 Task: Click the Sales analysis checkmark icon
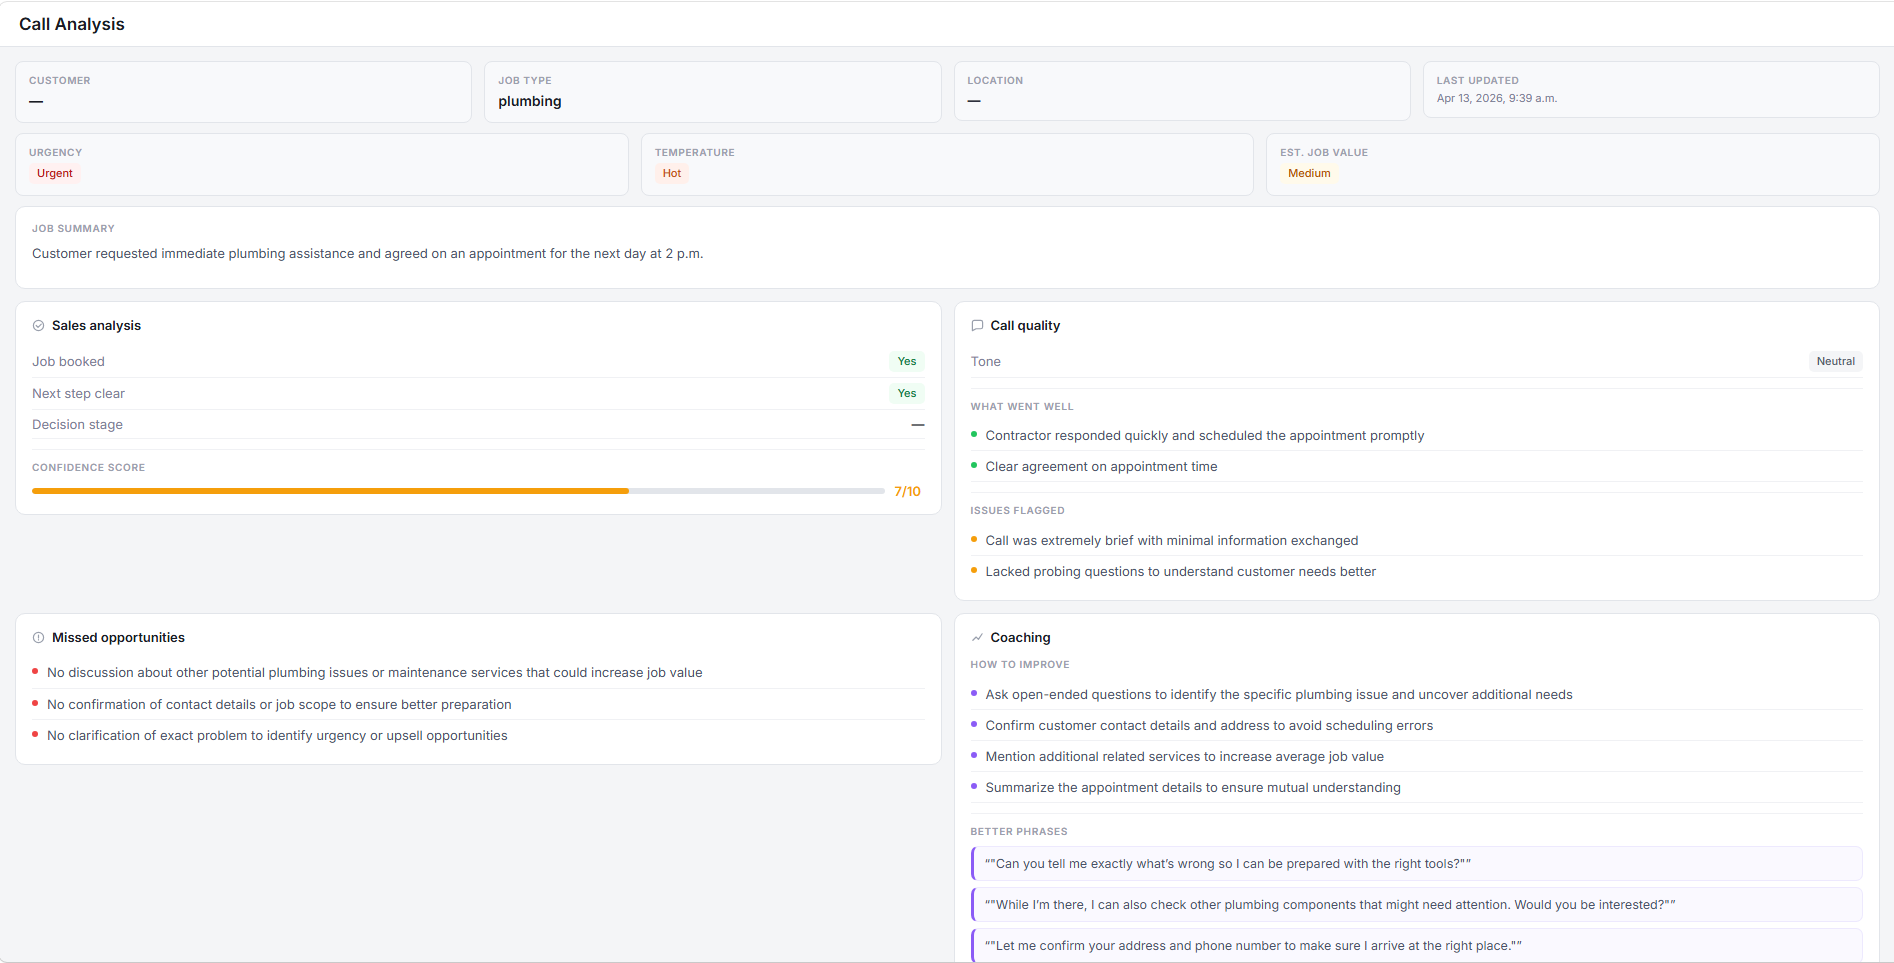[38, 326]
